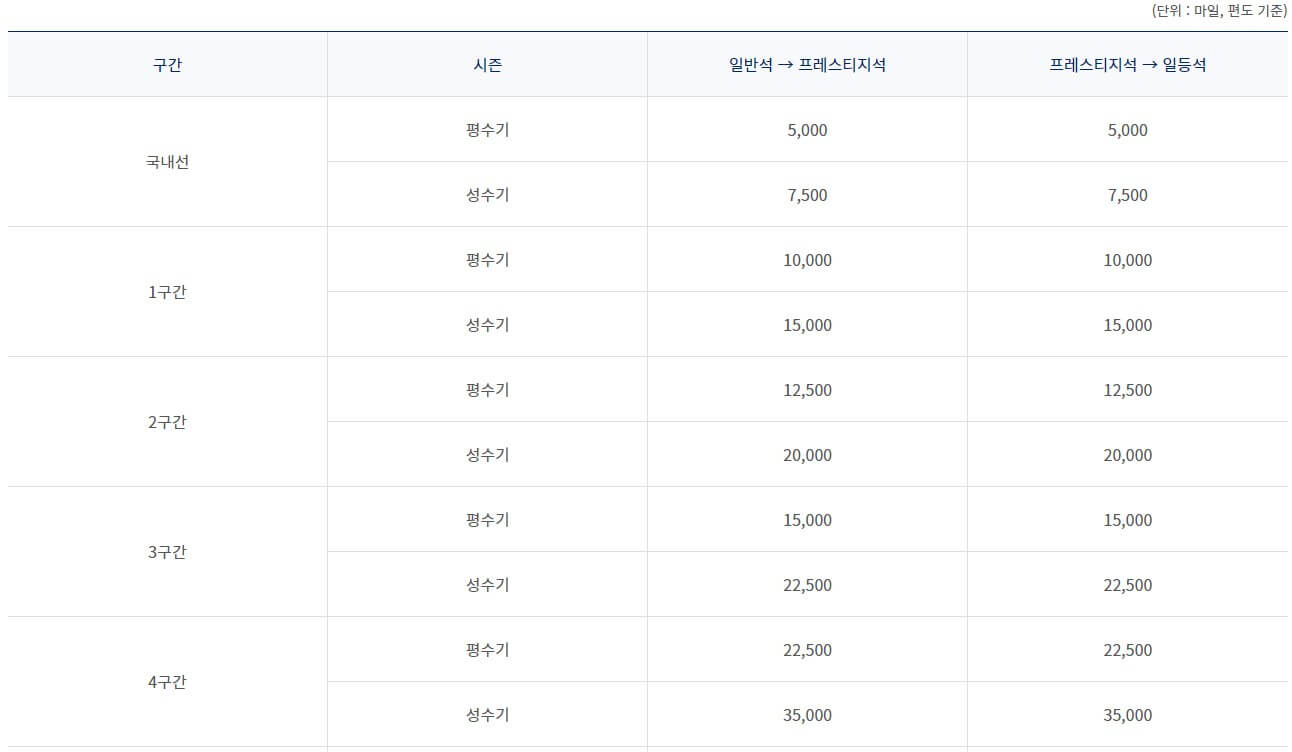Click the 4구간 row label

(x=167, y=682)
